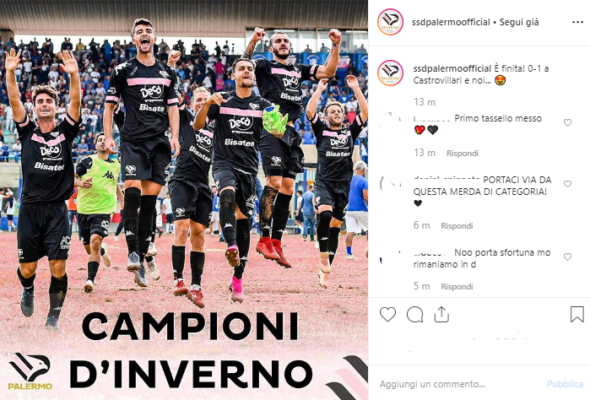Reply to the 'PORTACI VIA' comment
The width and height of the screenshot is (590, 400).
pyautogui.click(x=457, y=226)
